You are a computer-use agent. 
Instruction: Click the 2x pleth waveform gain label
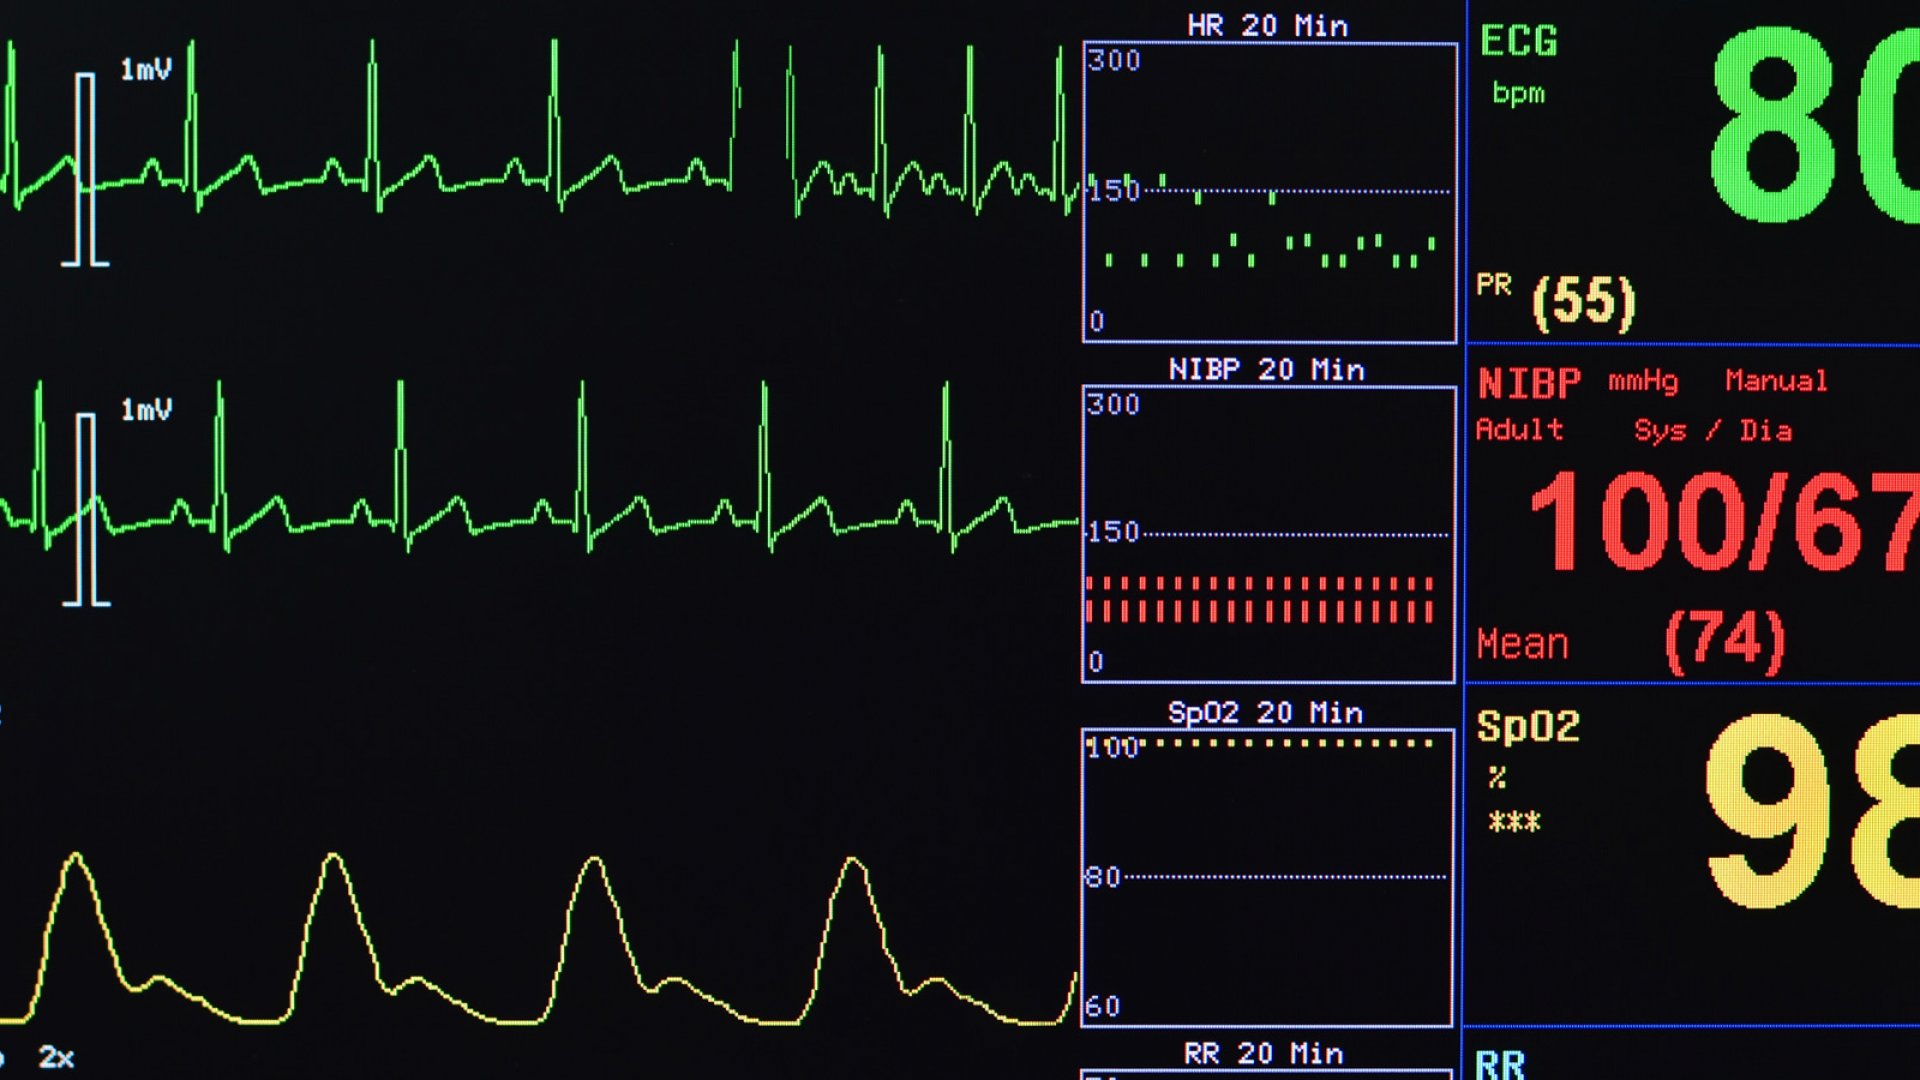coord(56,1057)
